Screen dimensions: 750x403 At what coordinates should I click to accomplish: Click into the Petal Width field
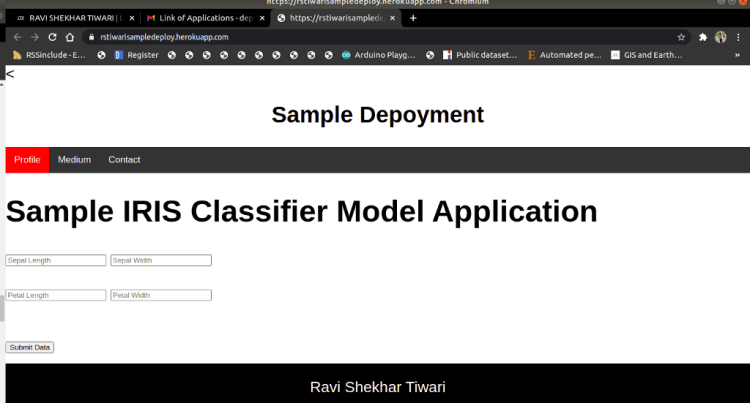(x=161, y=295)
